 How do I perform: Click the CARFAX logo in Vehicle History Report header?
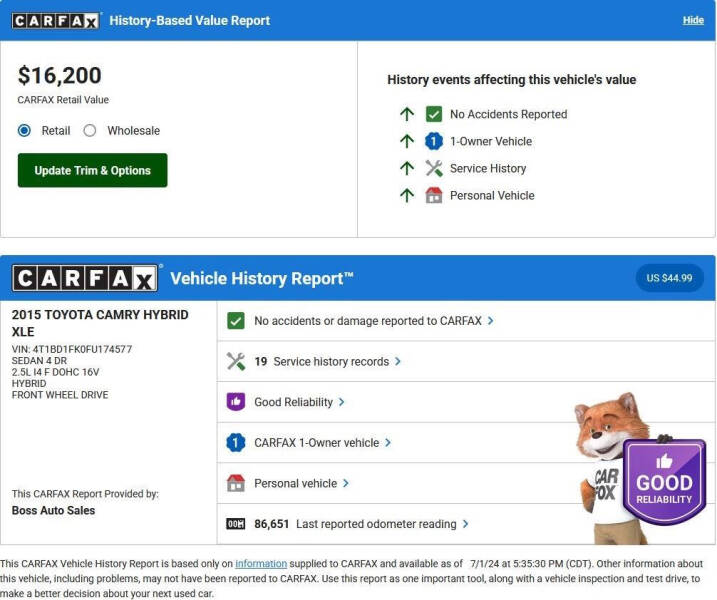[x=85, y=278]
